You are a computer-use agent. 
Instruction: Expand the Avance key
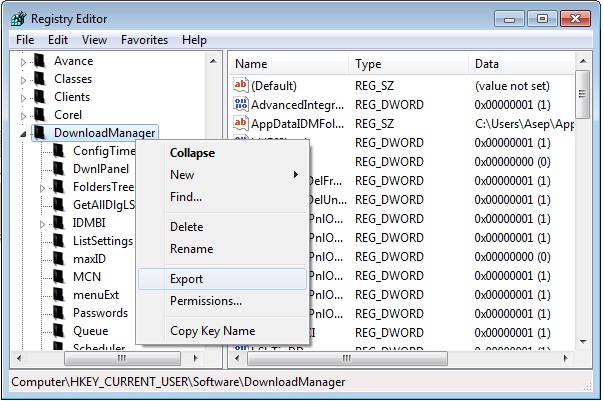tap(23, 62)
